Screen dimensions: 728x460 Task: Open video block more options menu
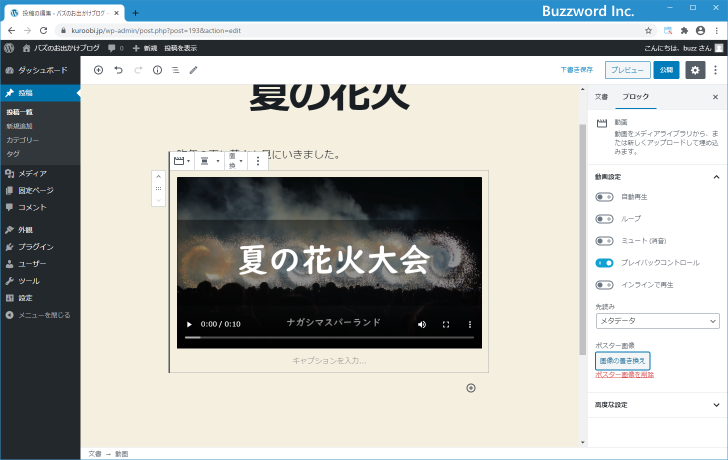(x=258, y=161)
